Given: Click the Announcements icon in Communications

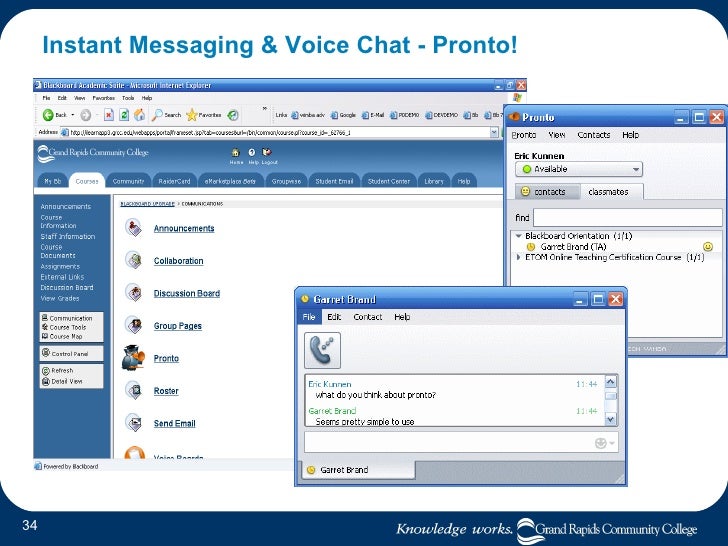Looking at the screenshot, I should [134, 228].
